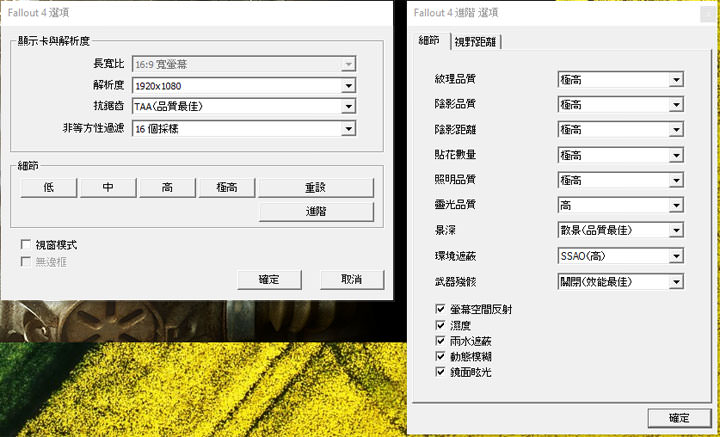Close the Fallout 4 進階 選項 window

click(708, 14)
